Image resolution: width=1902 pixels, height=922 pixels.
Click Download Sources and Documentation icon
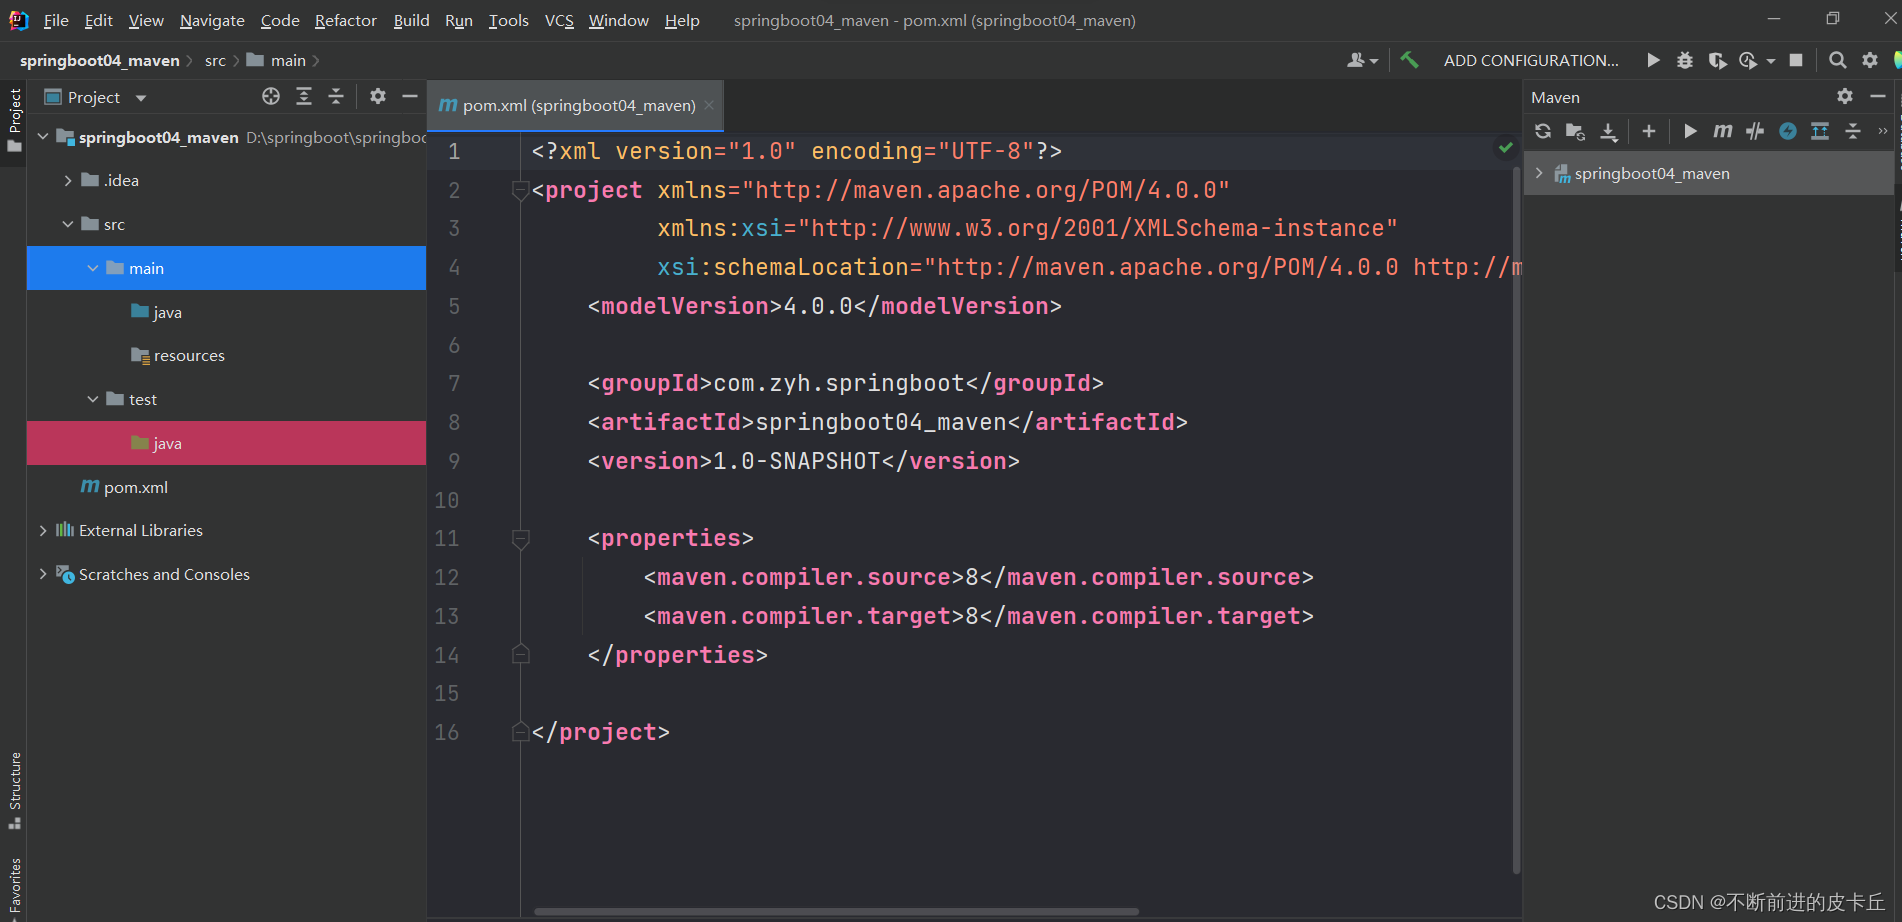1608,131
